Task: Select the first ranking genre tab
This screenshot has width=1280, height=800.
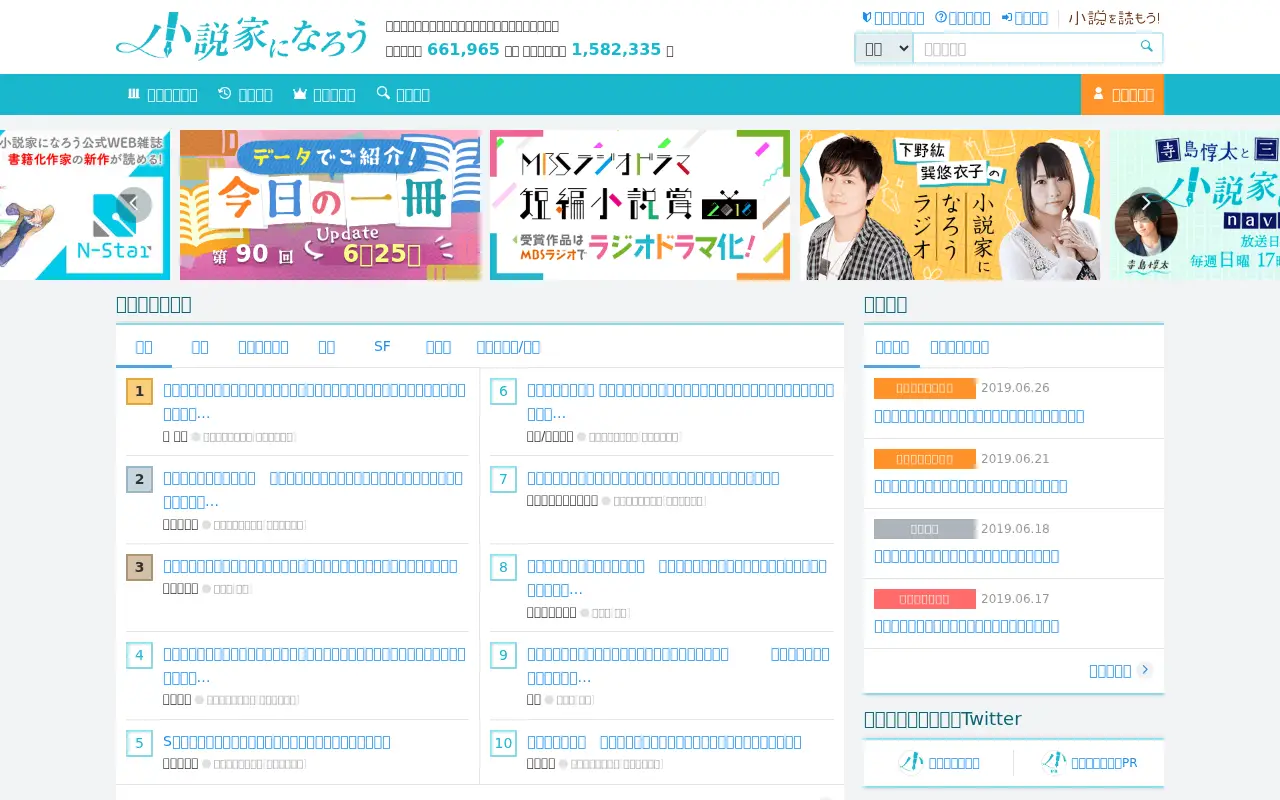Action: (x=144, y=346)
